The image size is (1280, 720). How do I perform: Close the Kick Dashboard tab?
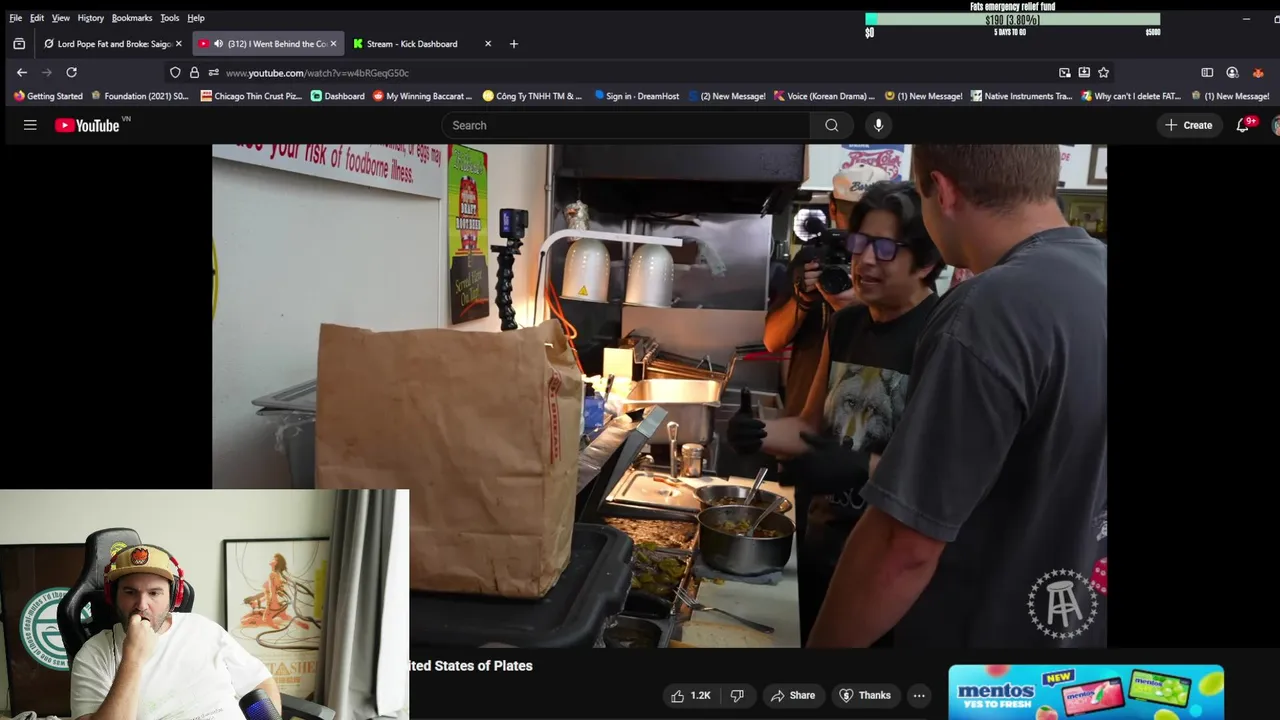point(488,44)
